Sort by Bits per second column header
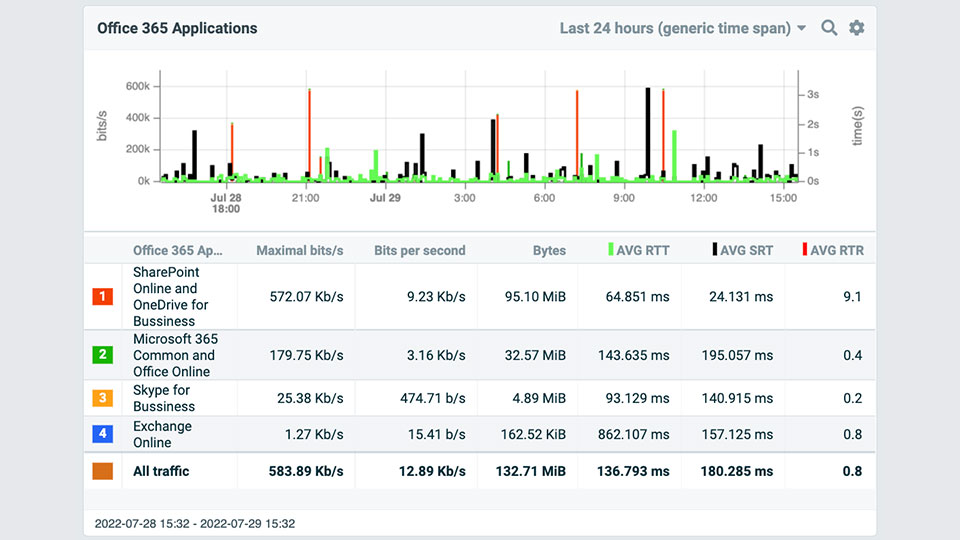Viewport: 960px width, 540px height. pos(419,250)
